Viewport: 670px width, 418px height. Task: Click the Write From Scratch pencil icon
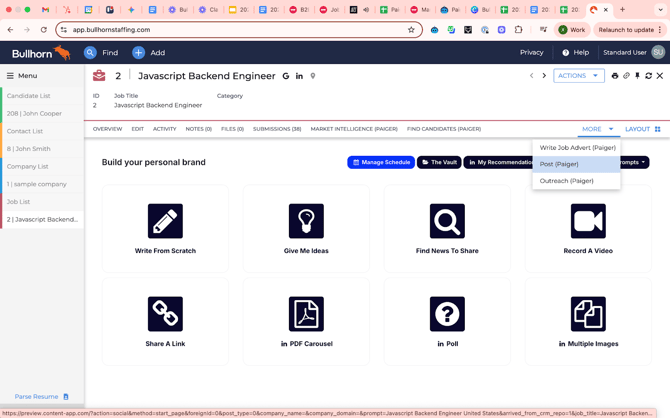click(x=165, y=221)
